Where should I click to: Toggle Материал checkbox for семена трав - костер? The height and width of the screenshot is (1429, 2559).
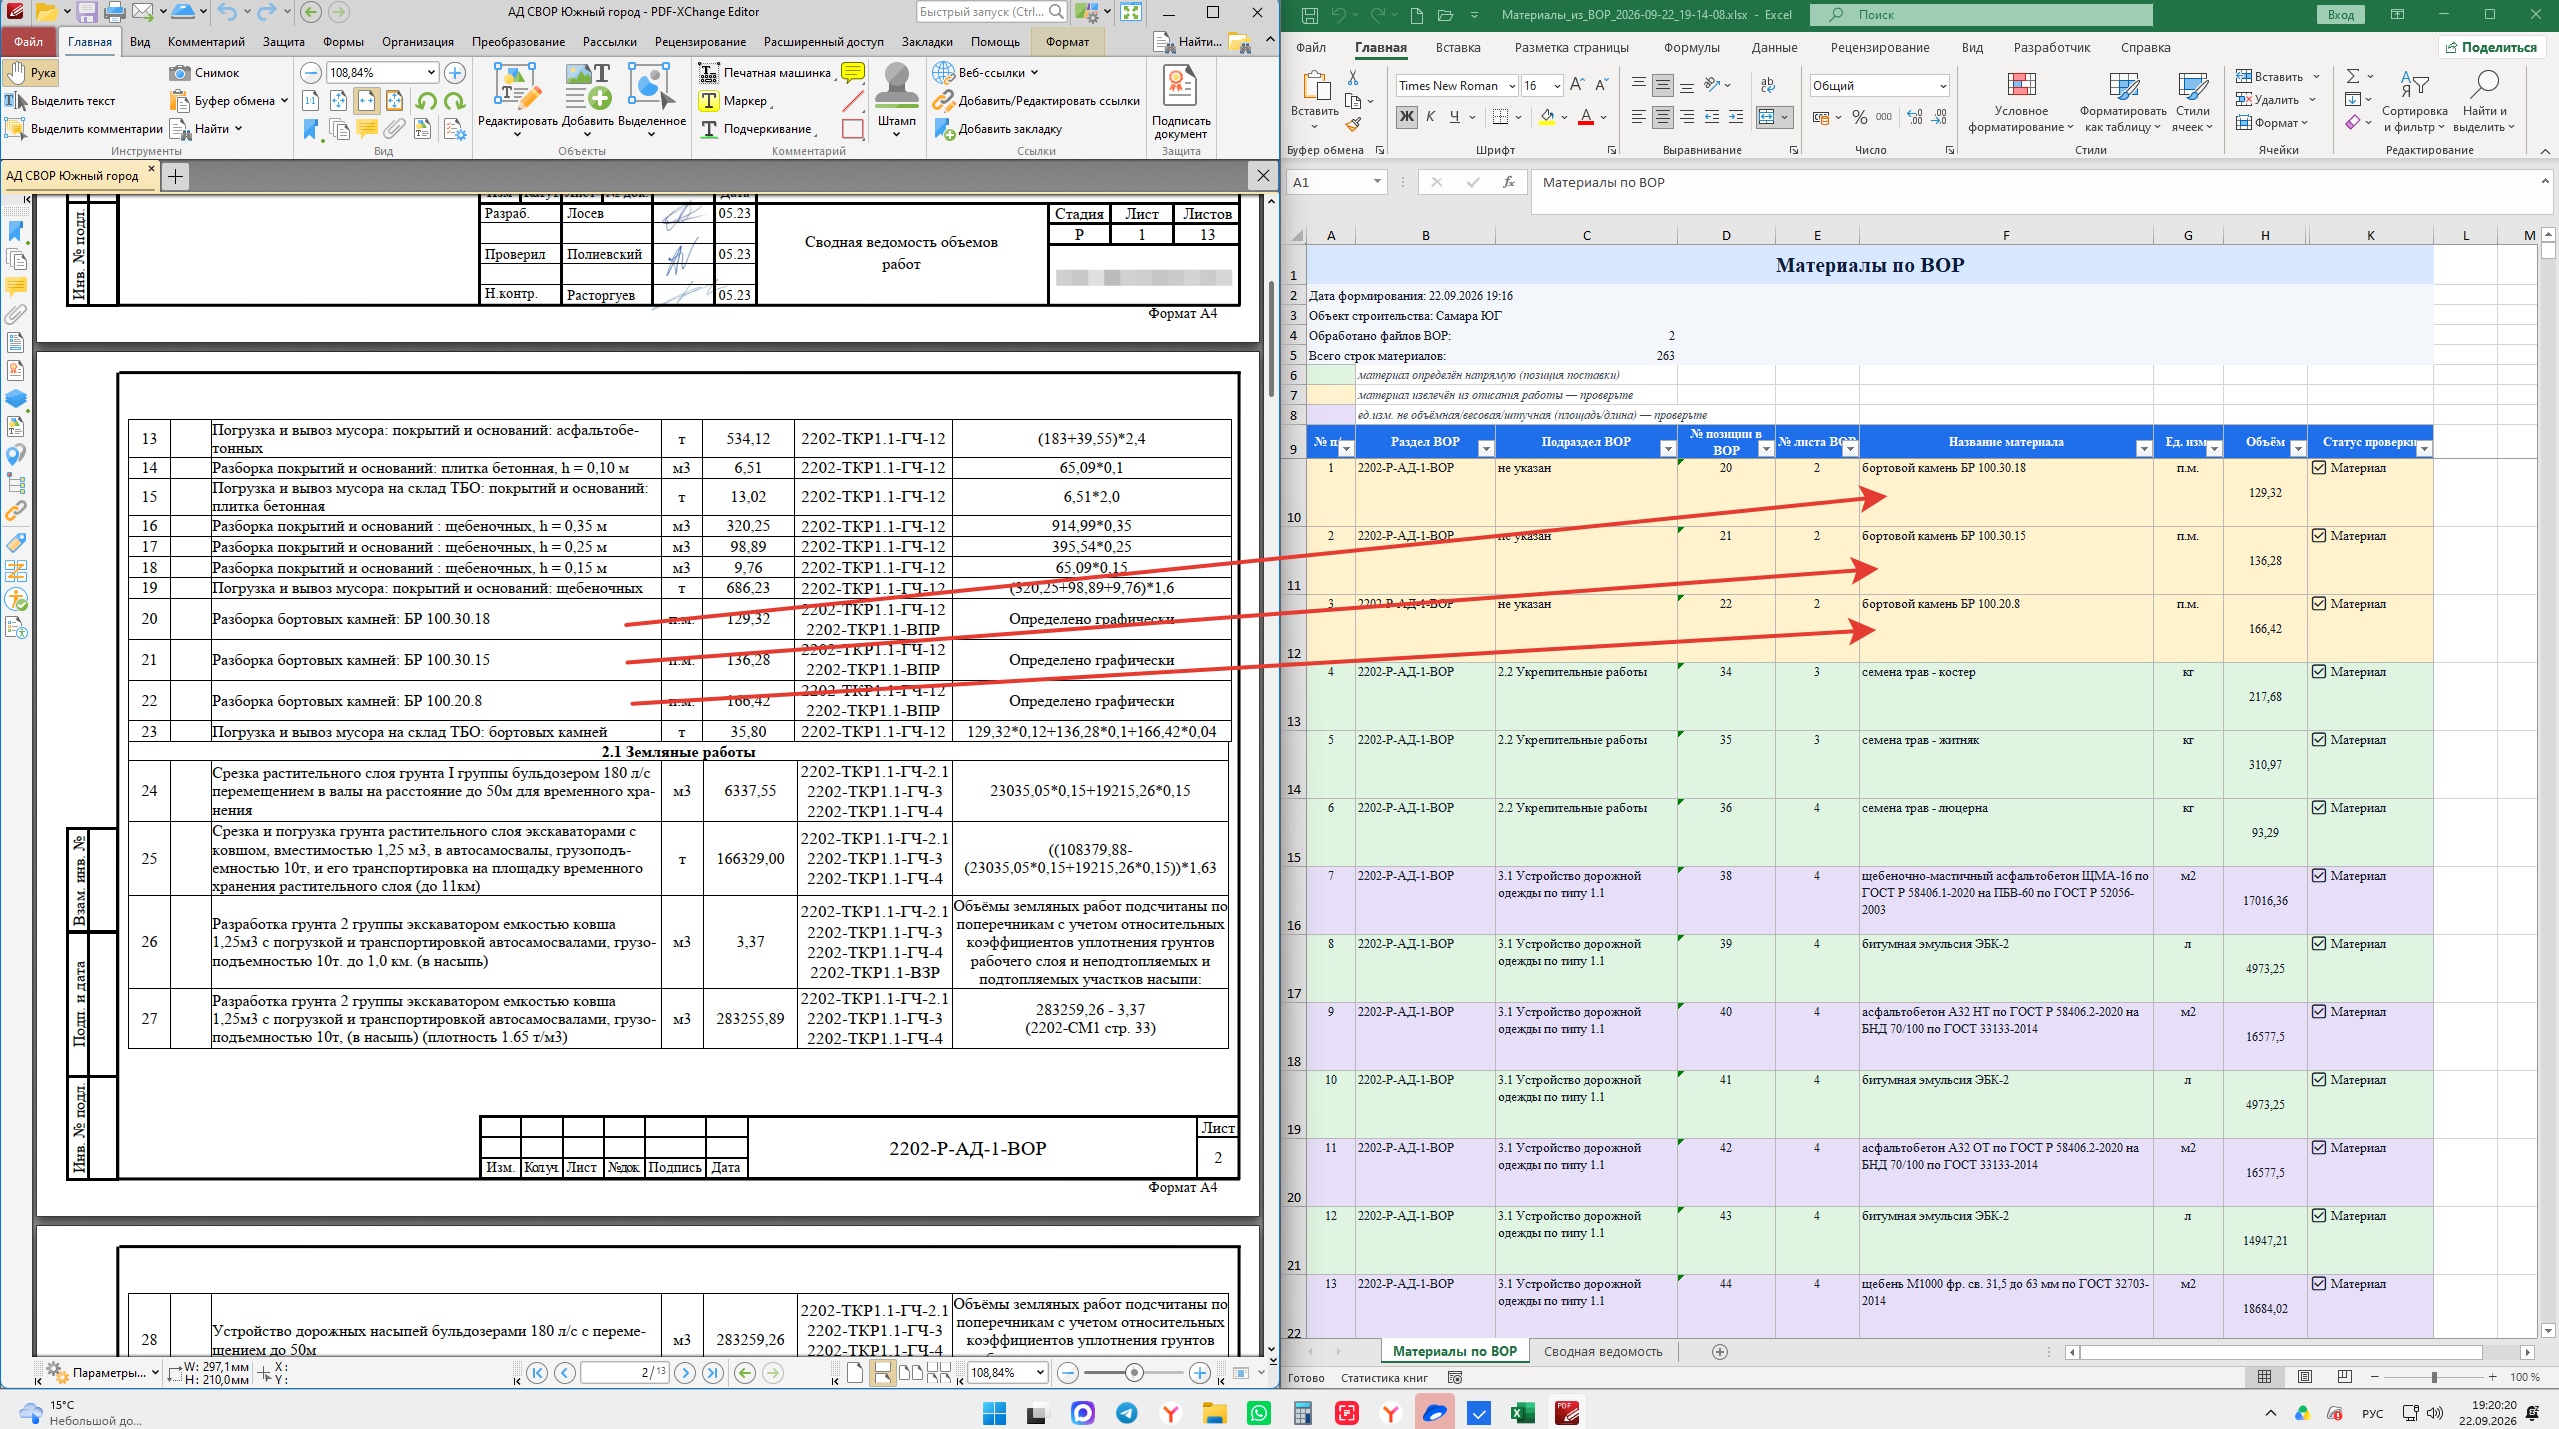[2319, 672]
